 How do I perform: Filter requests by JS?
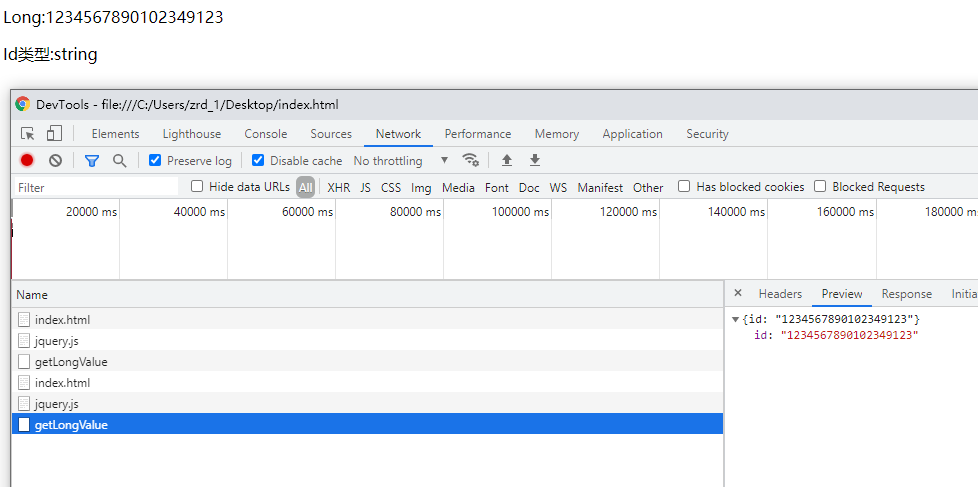[x=366, y=187]
